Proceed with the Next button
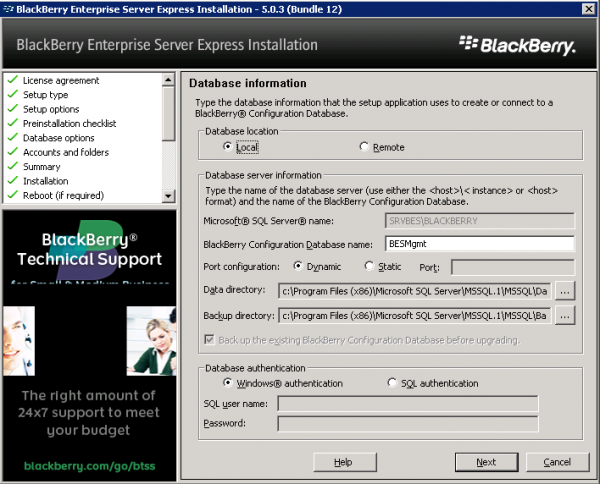The height and width of the screenshot is (484, 600). tap(487, 462)
